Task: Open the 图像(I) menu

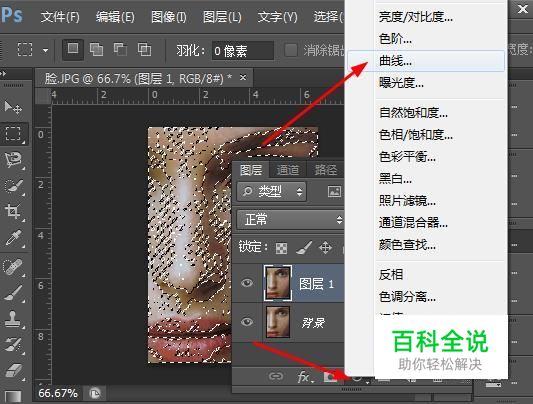Action: (169, 17)
